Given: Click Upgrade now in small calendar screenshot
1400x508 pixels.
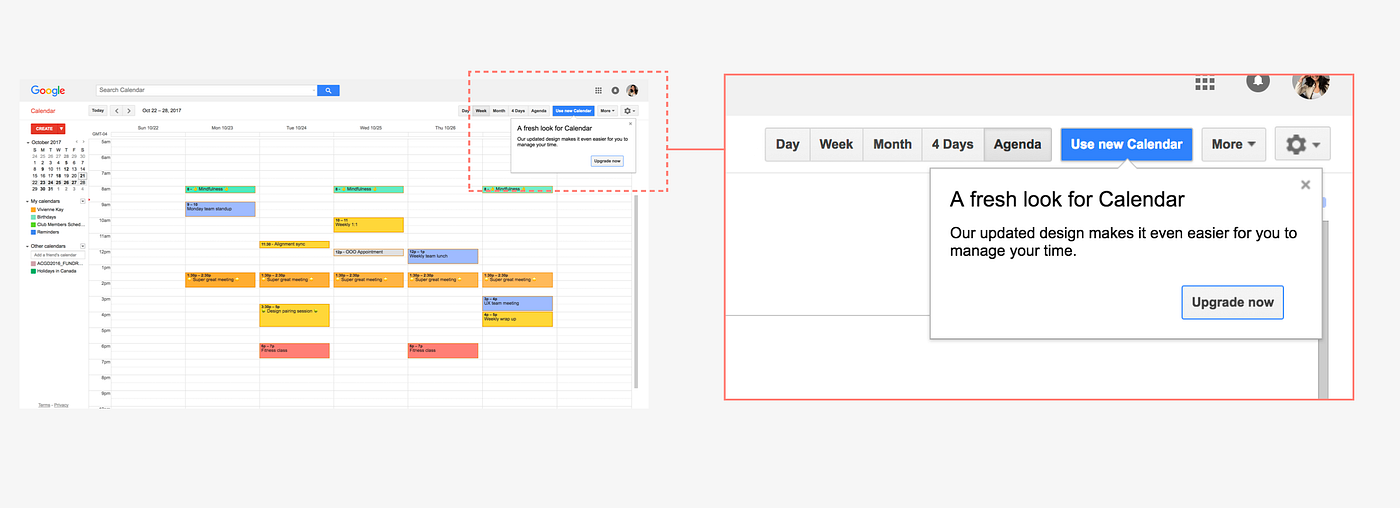Looking at the screenshot, I should [x=607, y=161].
